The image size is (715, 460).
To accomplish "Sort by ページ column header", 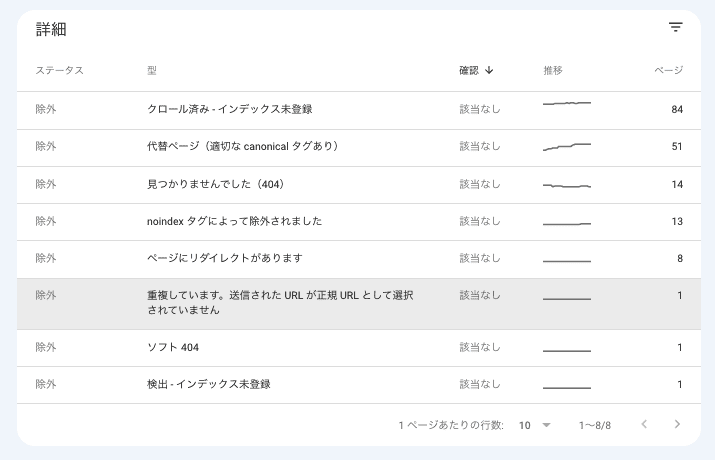I will (668, 70).
